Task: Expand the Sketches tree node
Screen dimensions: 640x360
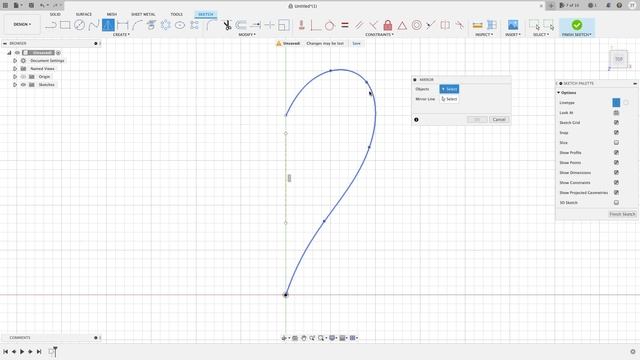Action: point(15,84)
